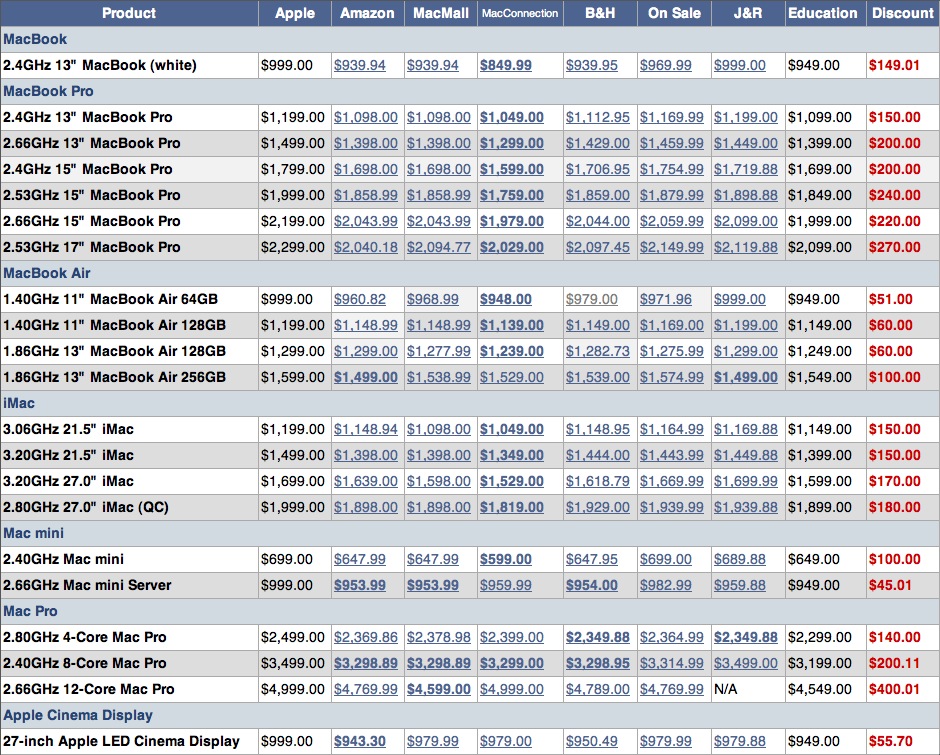Click the B&H column header
Screen dimensions: 940x755
pyautogui.click(x=600, y=13)
